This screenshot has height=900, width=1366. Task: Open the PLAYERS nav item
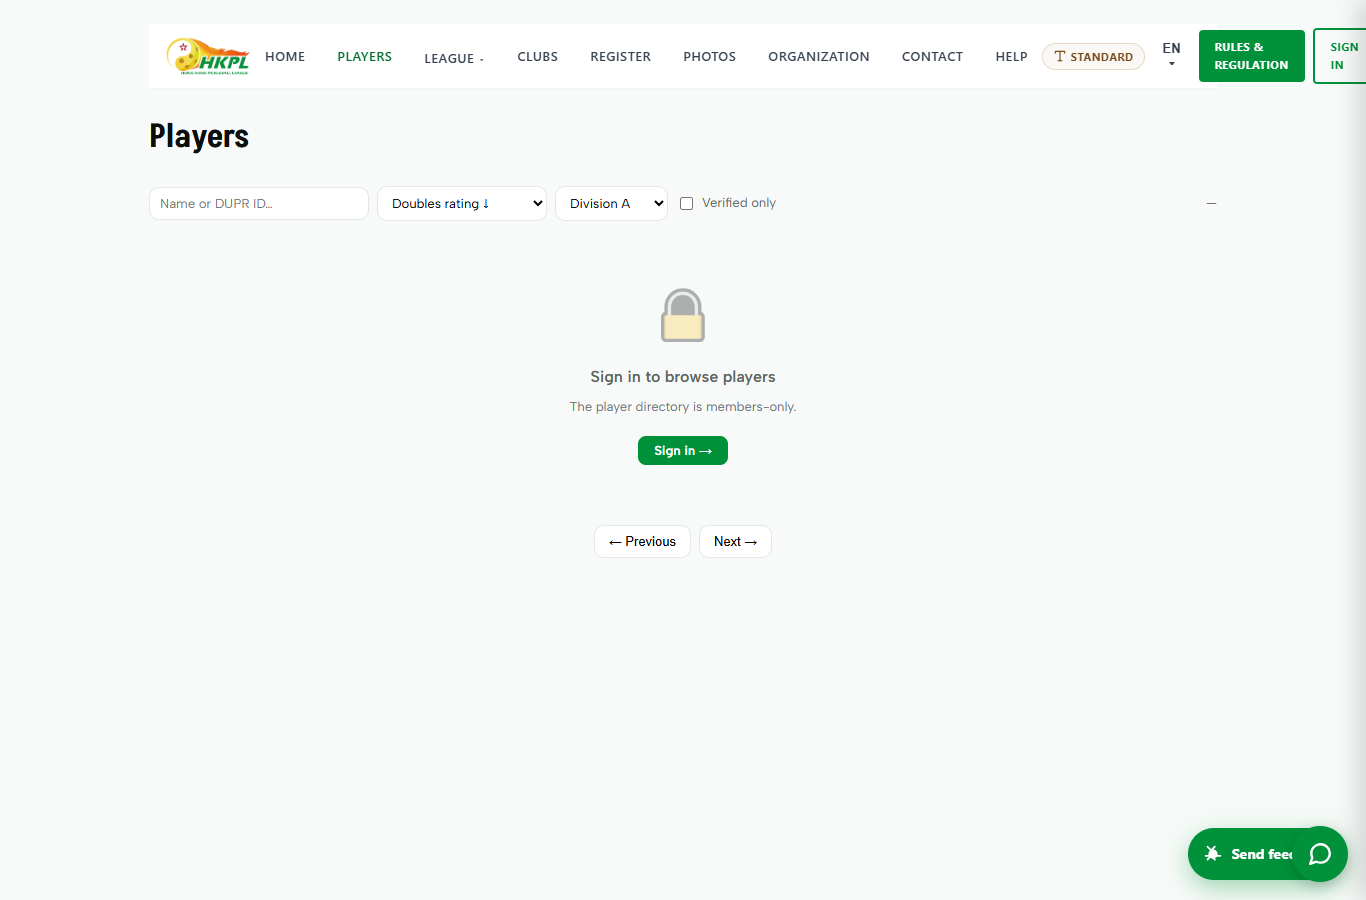(364, 57)
